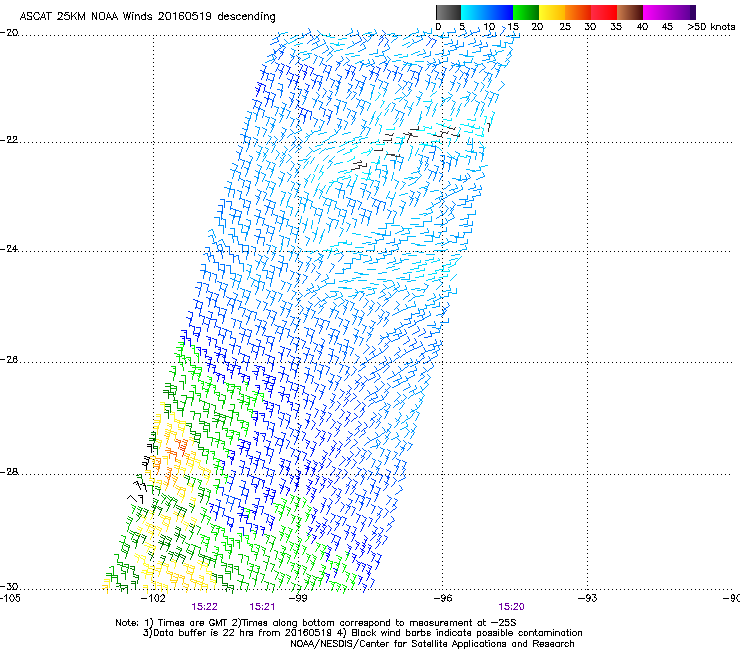Viewport: 740px width, 650px height.
Task: Click the longitude label -93
Action: tap(587, 599)
